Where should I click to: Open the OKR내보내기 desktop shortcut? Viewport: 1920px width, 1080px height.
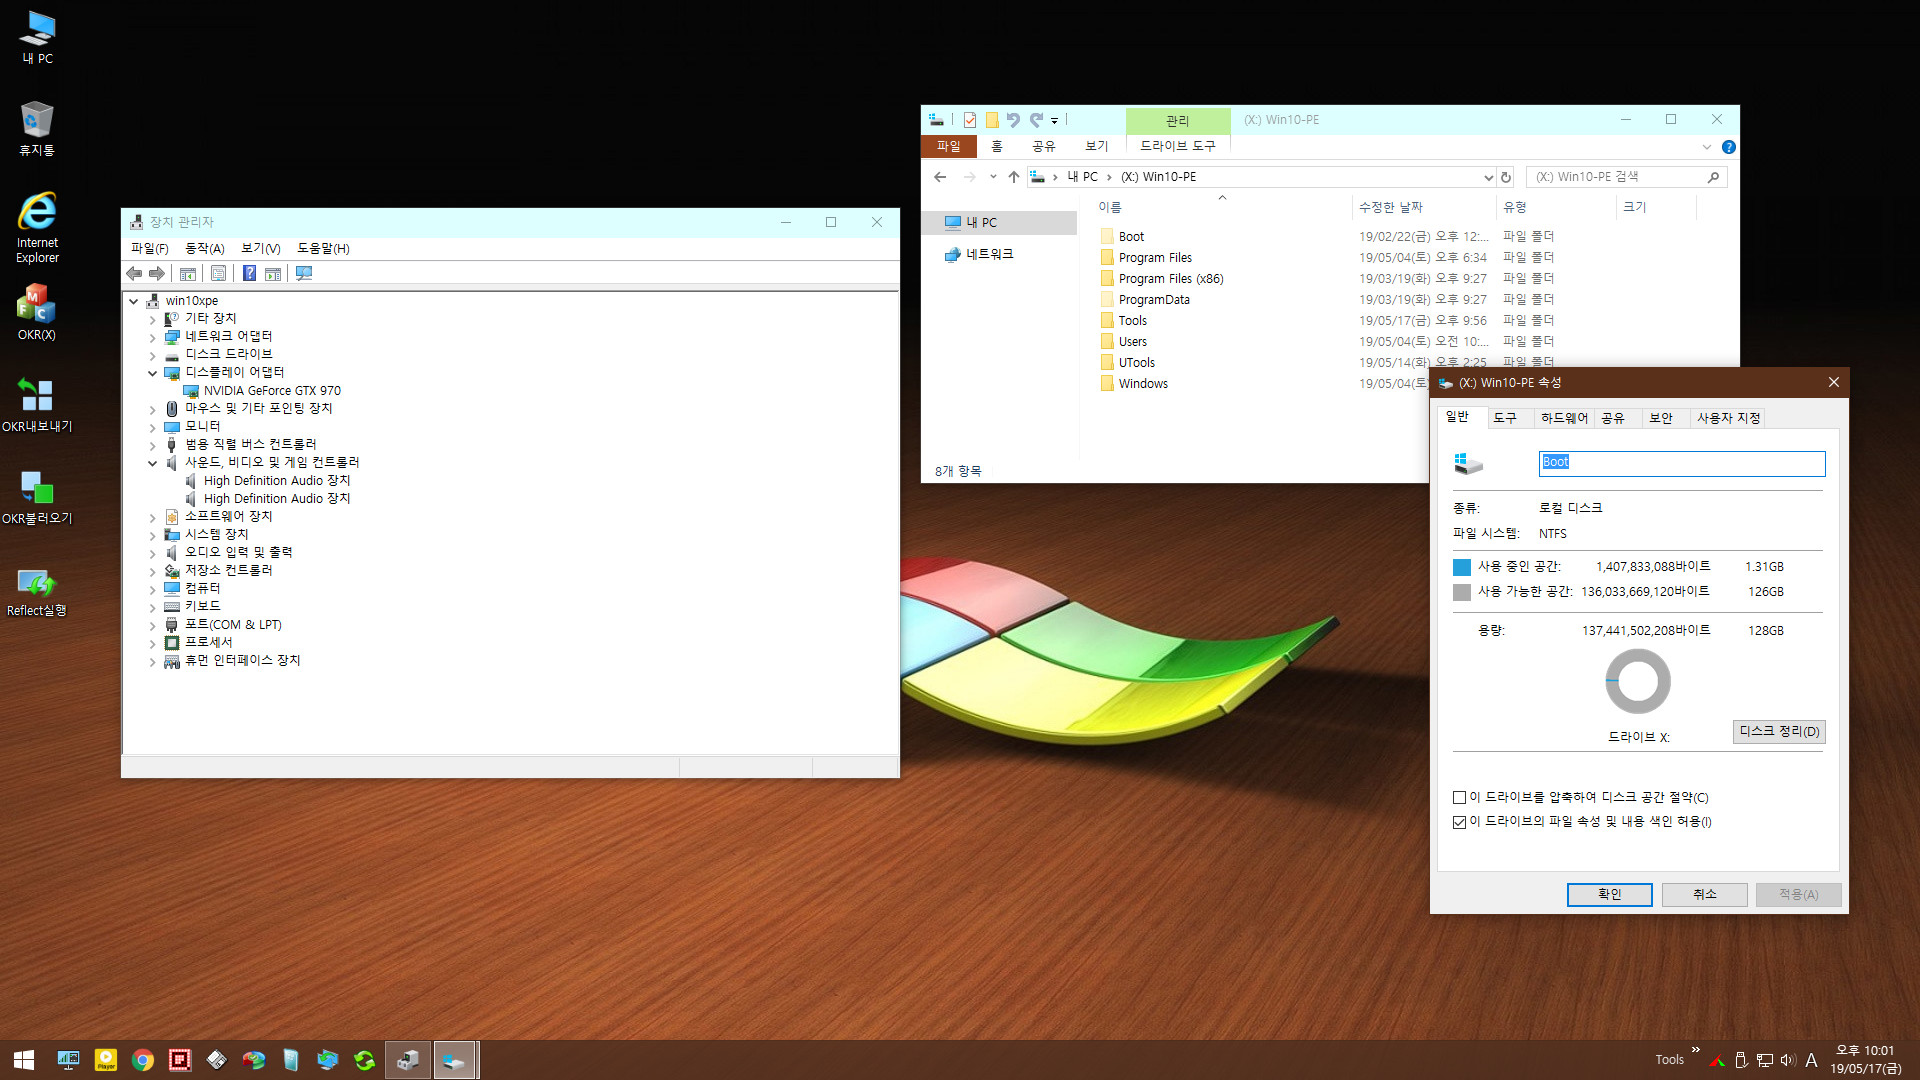[x=37, y=404]
